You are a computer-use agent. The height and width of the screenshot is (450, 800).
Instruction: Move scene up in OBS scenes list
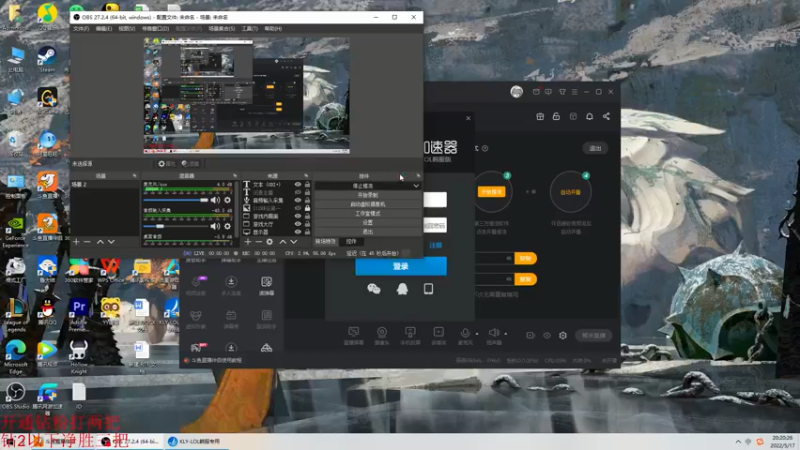click(x=100, y=242)
